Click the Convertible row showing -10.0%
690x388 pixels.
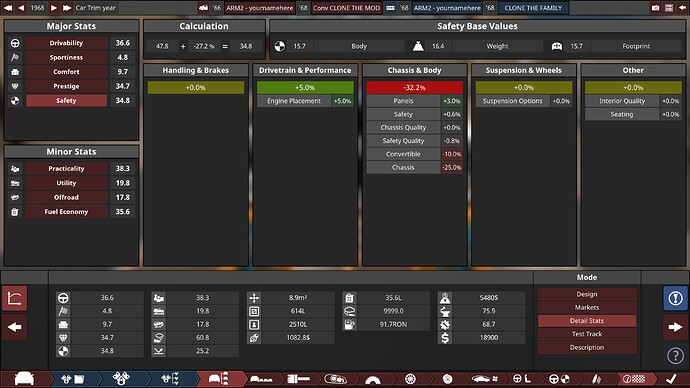[414, 154]
